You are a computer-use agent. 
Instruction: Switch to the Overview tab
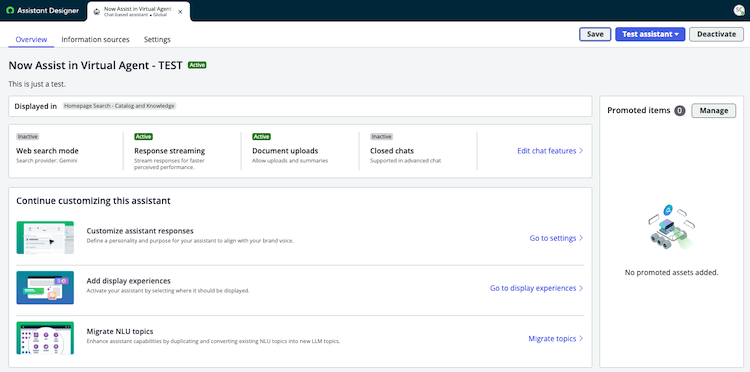click(32, 40)
